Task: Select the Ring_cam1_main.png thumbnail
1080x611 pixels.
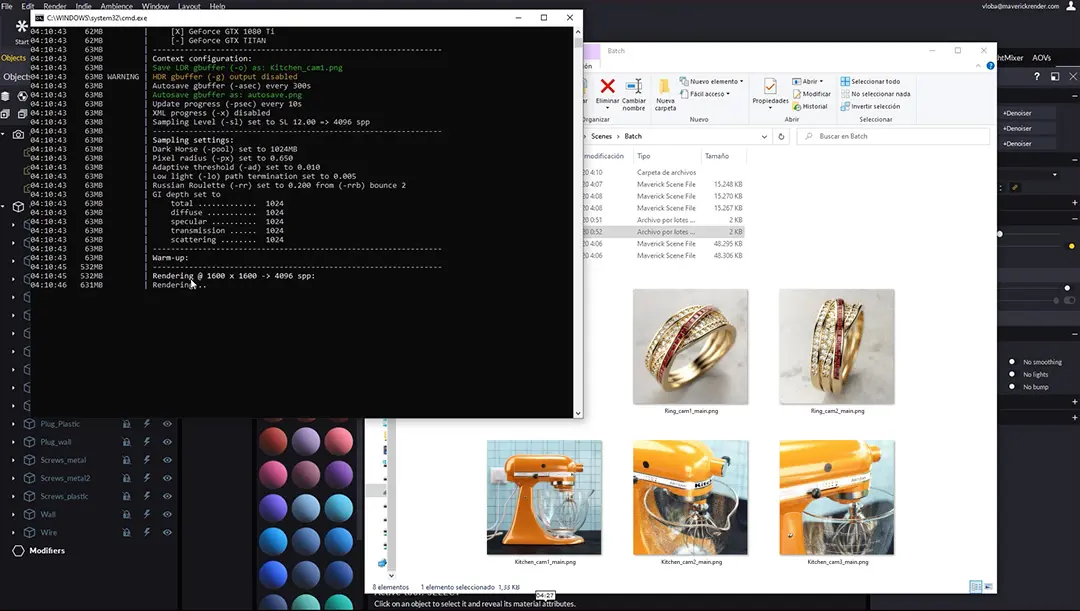Action: pyautogui.click(x=690, y=345)
